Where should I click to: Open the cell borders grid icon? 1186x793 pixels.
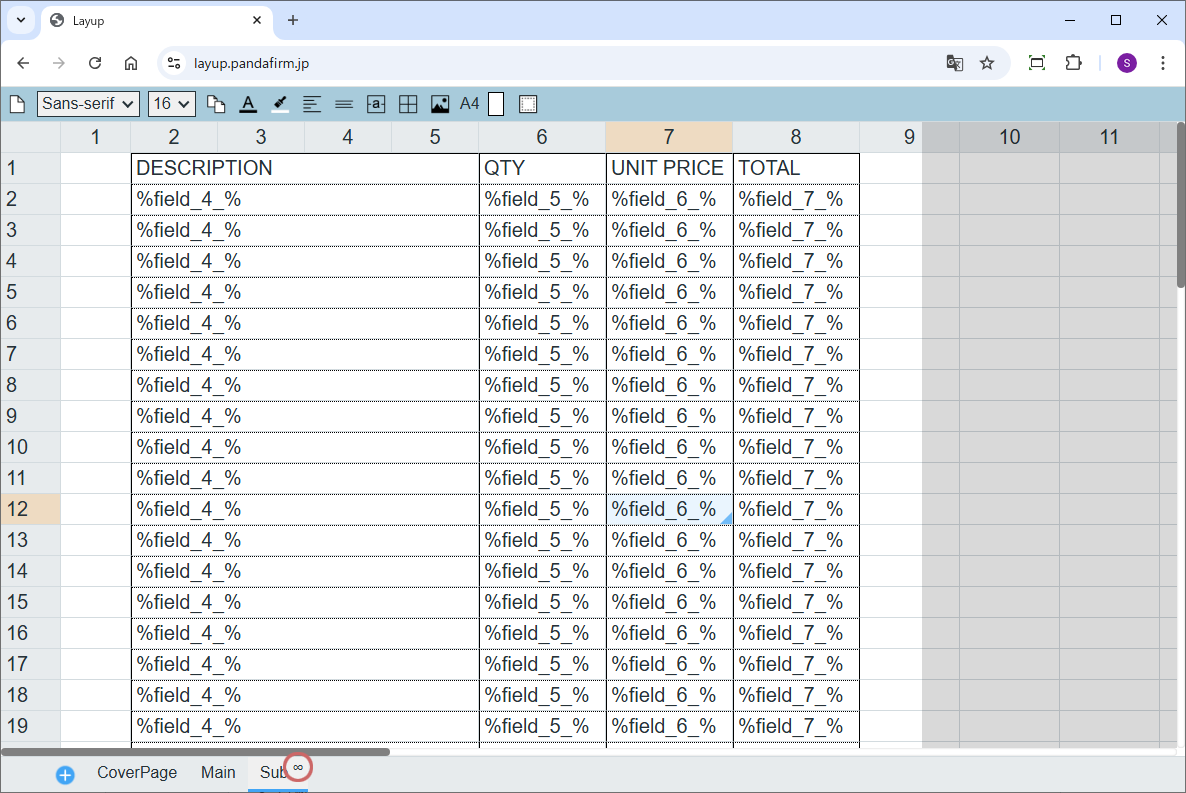click(x=408, y=104)
